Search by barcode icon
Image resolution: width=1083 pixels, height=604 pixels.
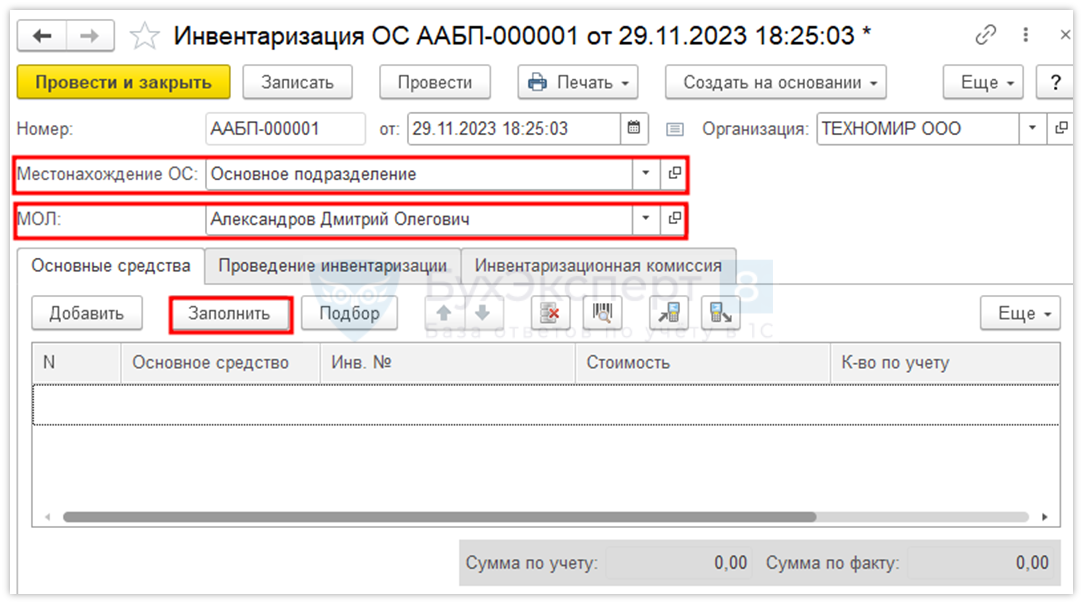pyautogui.click(x=602, y=313)
